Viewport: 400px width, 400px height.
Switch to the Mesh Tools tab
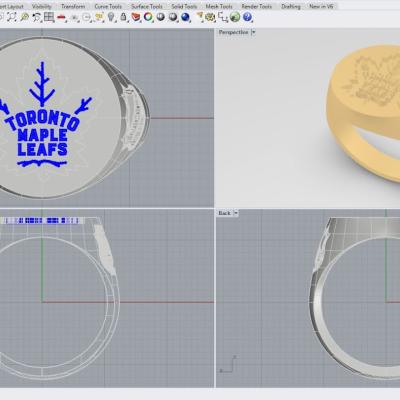pyautogui.click(x=219, y=6)
